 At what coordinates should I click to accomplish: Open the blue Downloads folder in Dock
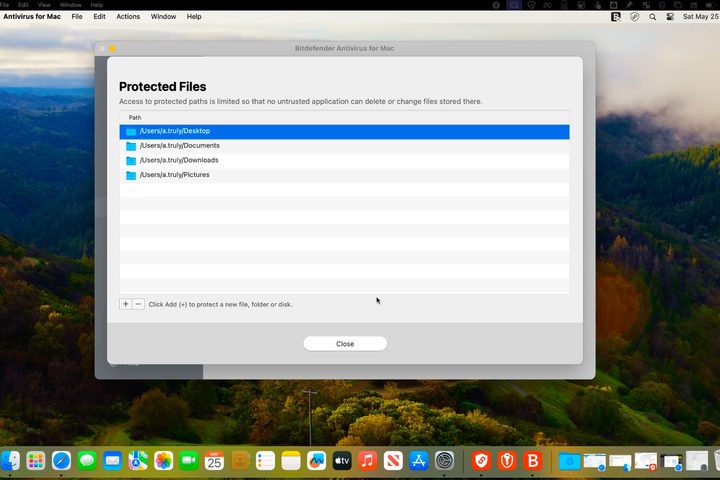click(569, 461)
